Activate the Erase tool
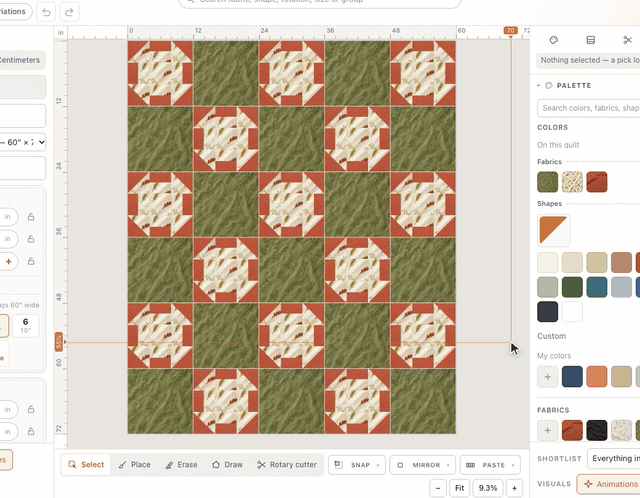Image resolution: width=640 pixels, height=498 pixels. 181,465
